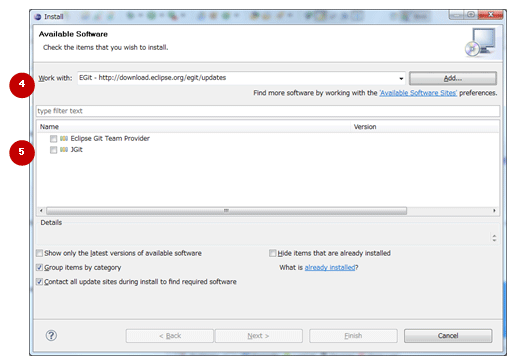Click the JGit category icon
510x360 pixels.
click(x=64, y=150)
